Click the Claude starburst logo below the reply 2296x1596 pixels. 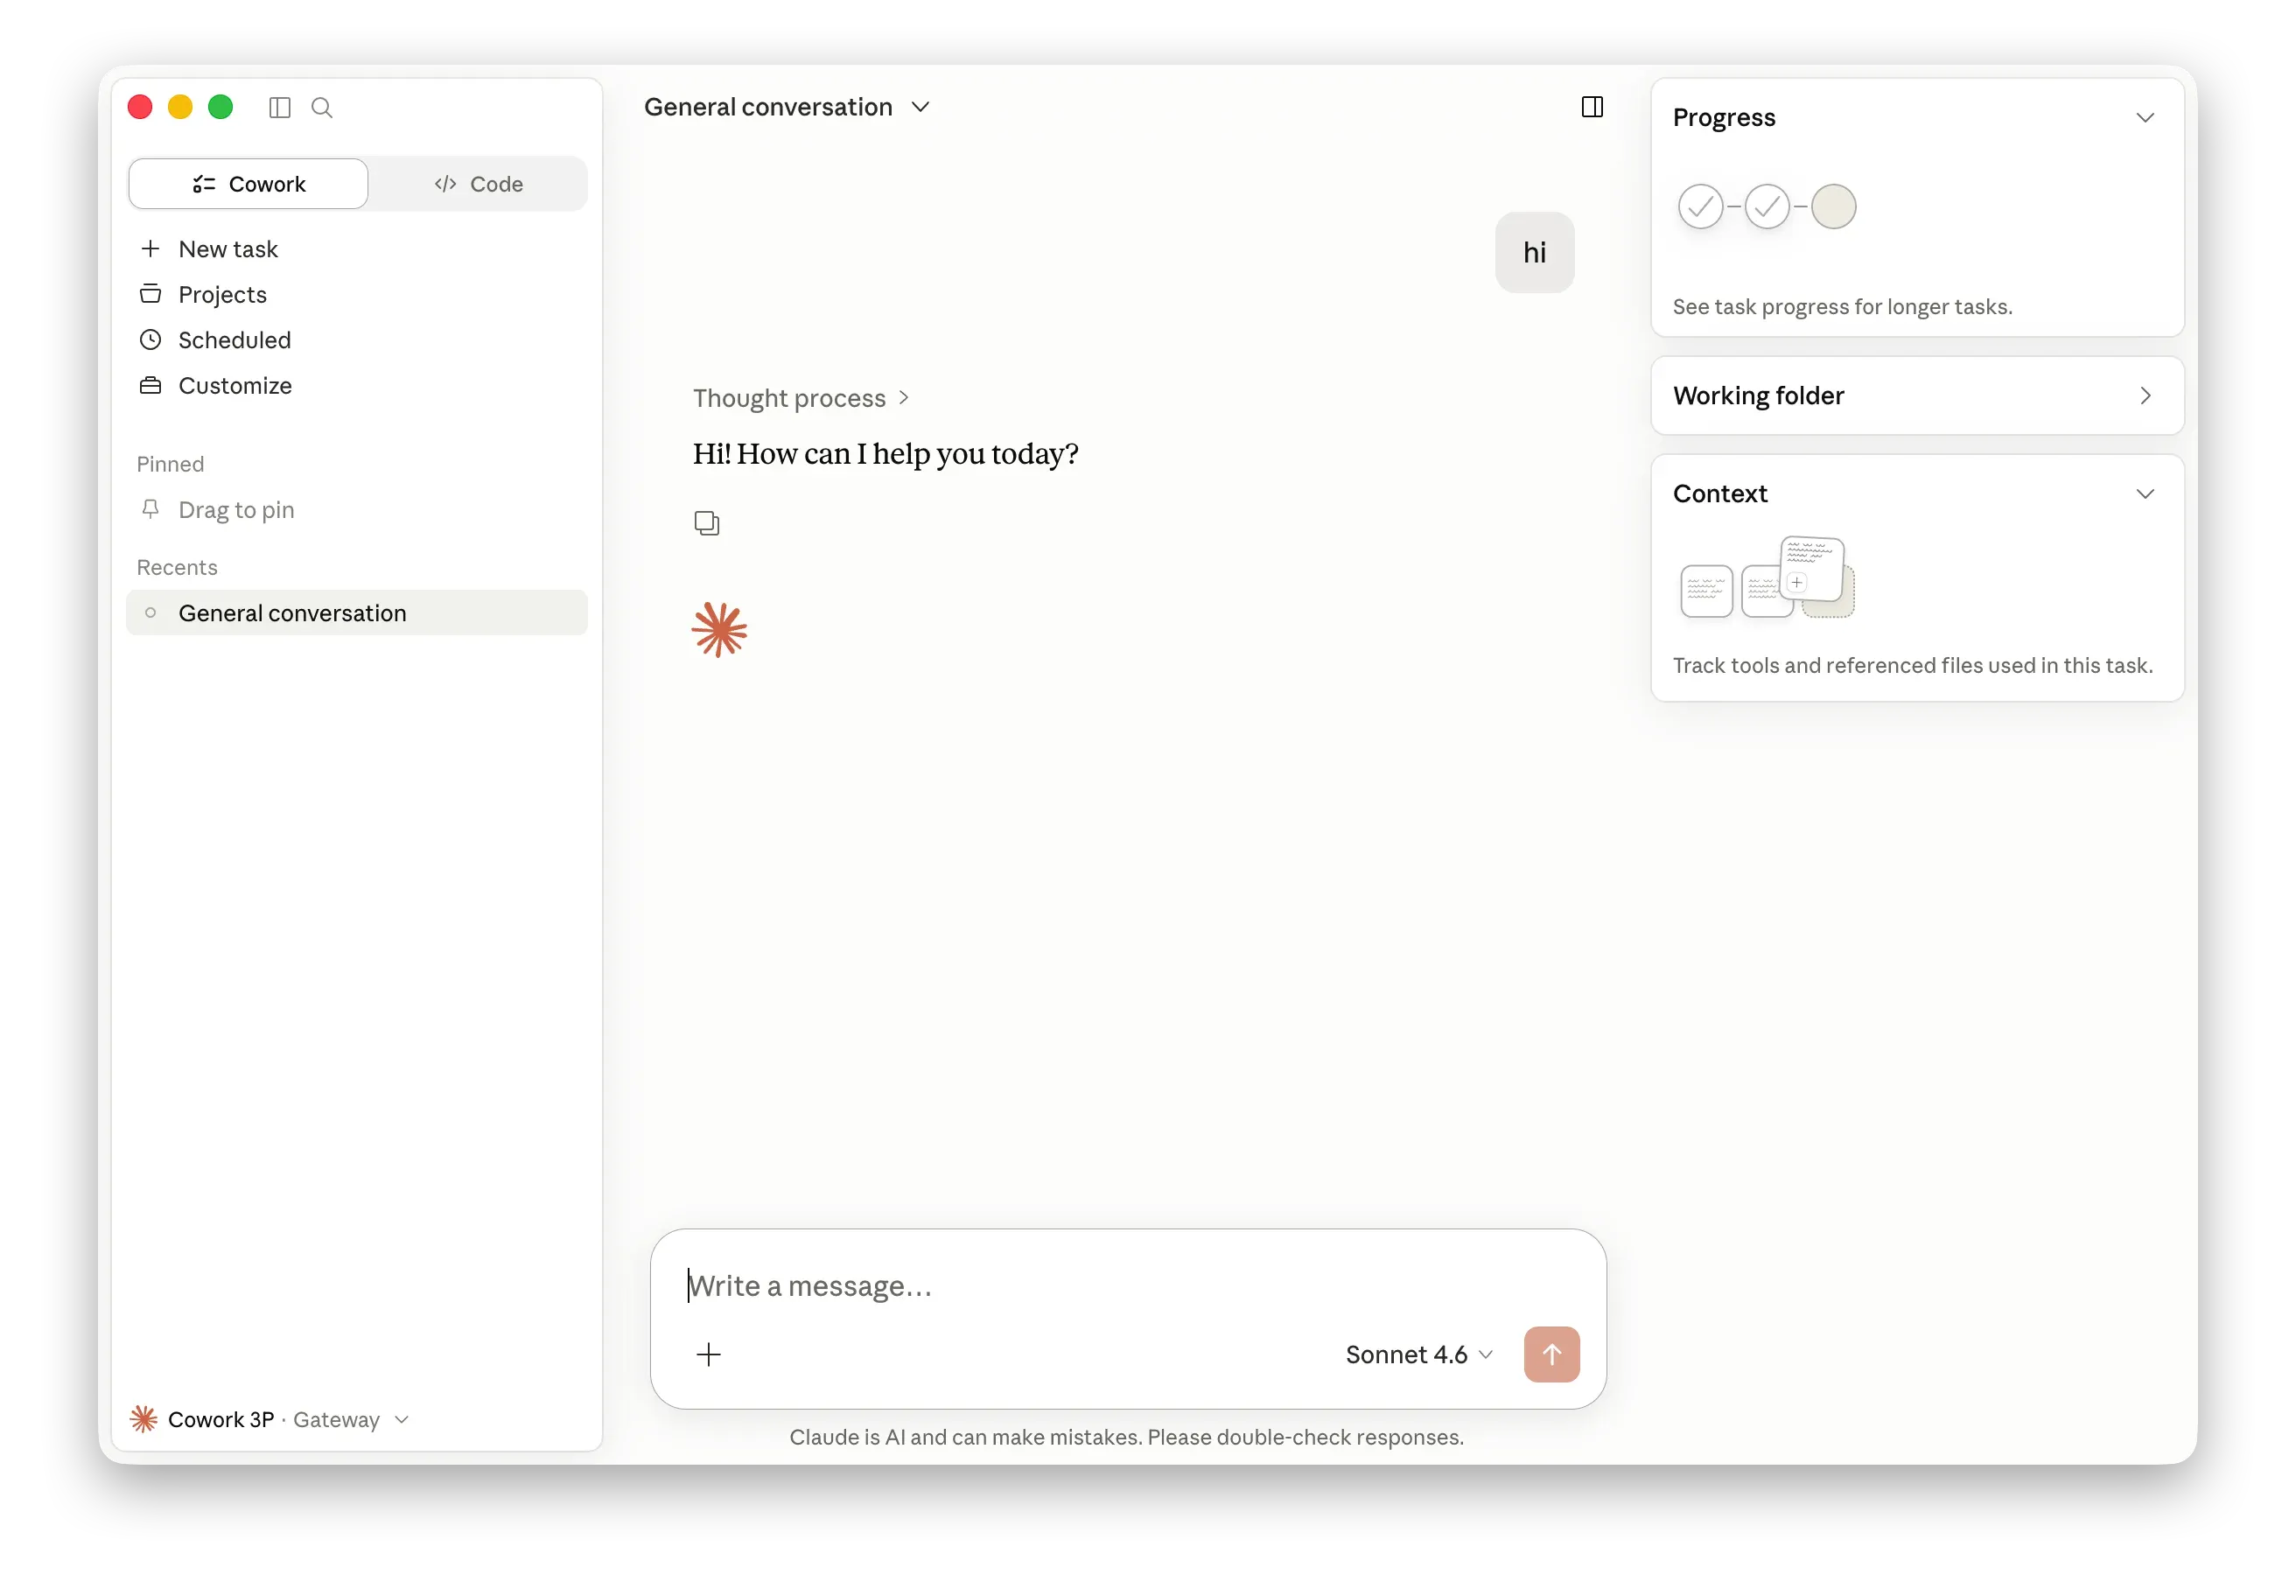click(x=719, y=629)
